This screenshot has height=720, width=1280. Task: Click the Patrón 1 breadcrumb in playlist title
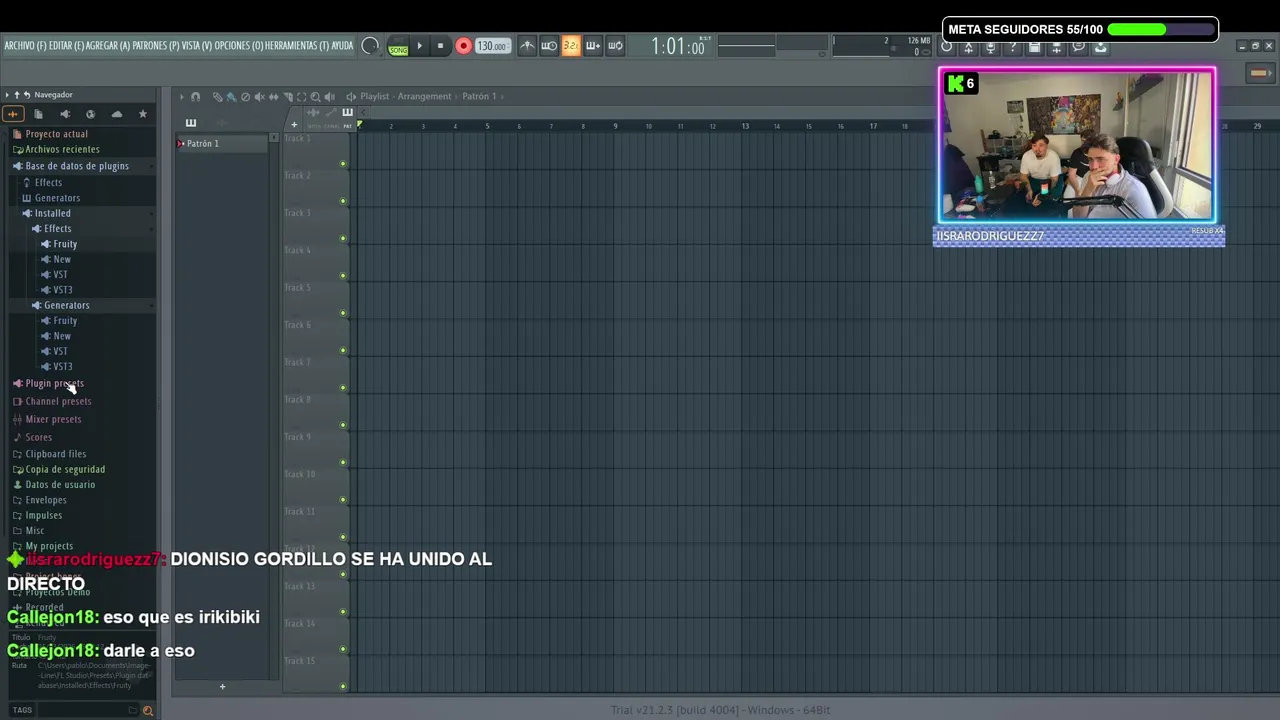tap(479, 97)
